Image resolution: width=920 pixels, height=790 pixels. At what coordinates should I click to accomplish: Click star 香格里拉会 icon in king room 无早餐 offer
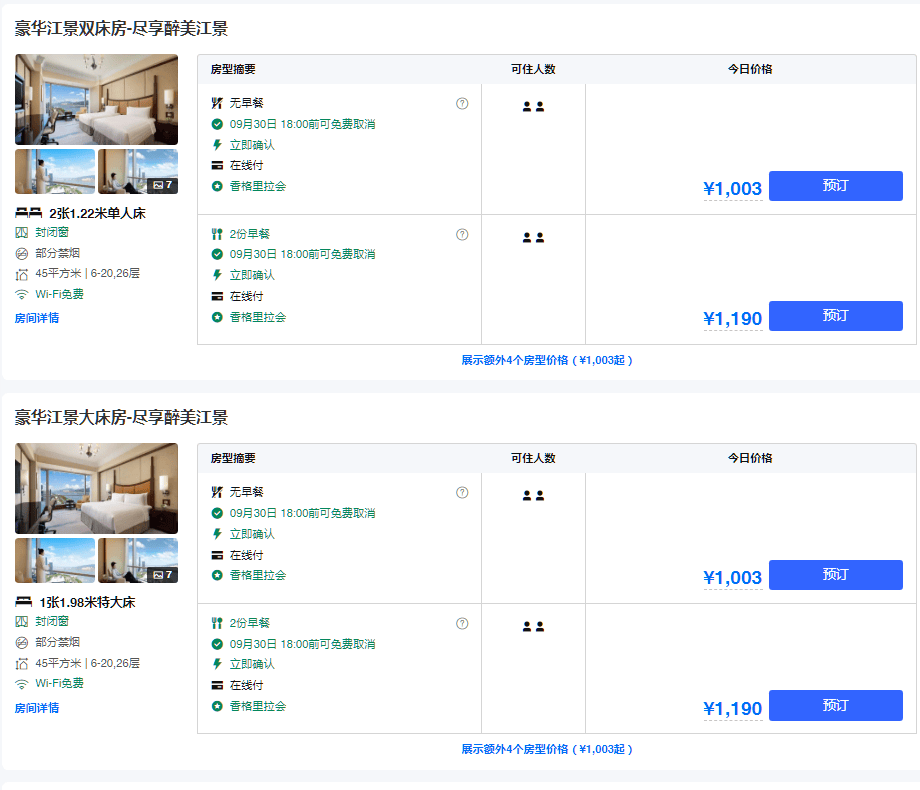[217, 575]
